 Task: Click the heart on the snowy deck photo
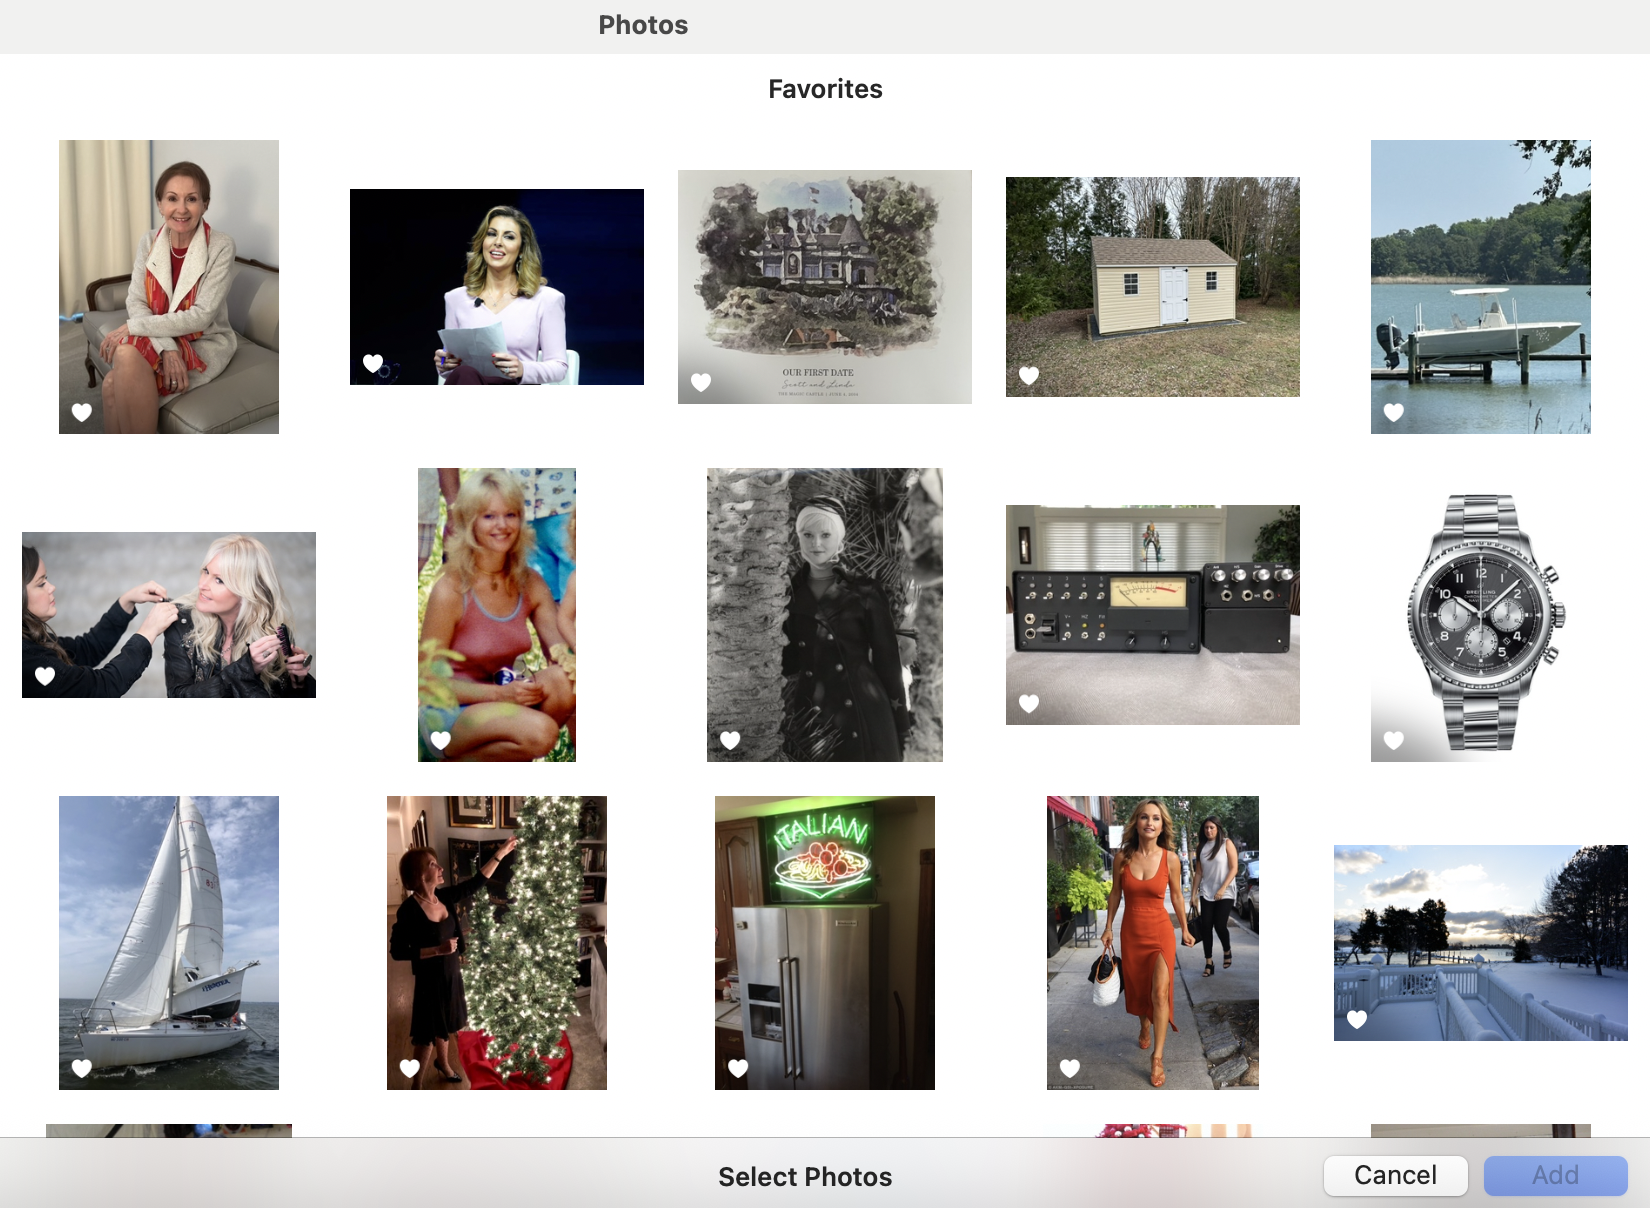1357,1019
